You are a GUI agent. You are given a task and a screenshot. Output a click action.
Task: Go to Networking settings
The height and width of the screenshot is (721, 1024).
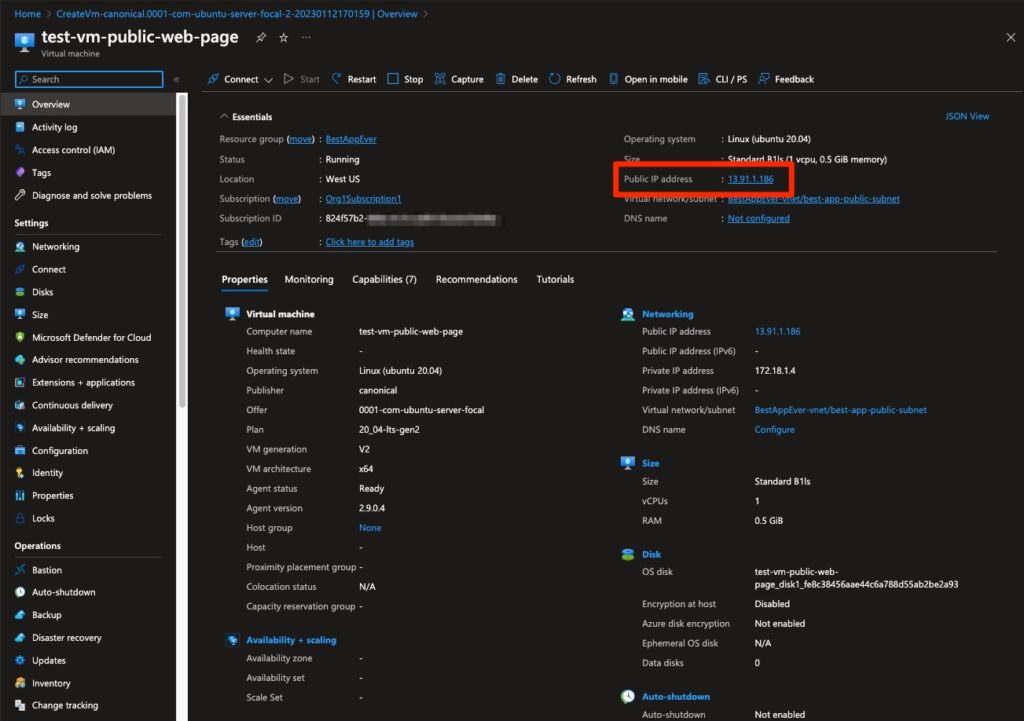click(56, 247)
